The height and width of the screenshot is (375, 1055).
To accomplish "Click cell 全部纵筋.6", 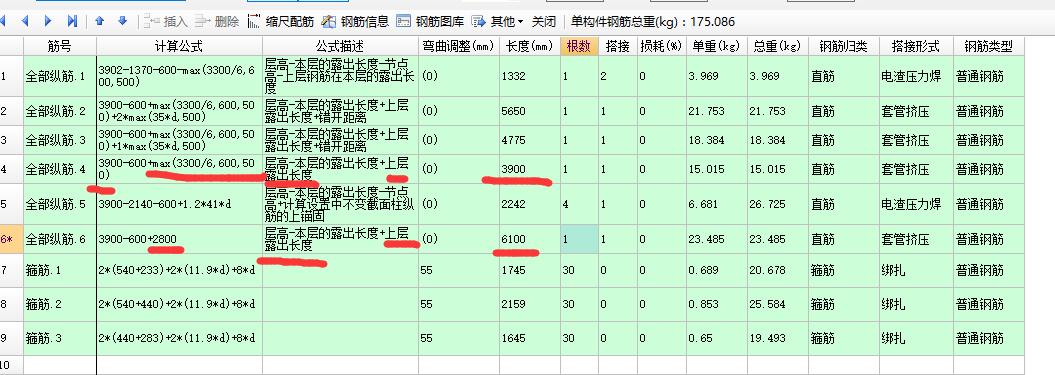I will (x=60, y=239).
